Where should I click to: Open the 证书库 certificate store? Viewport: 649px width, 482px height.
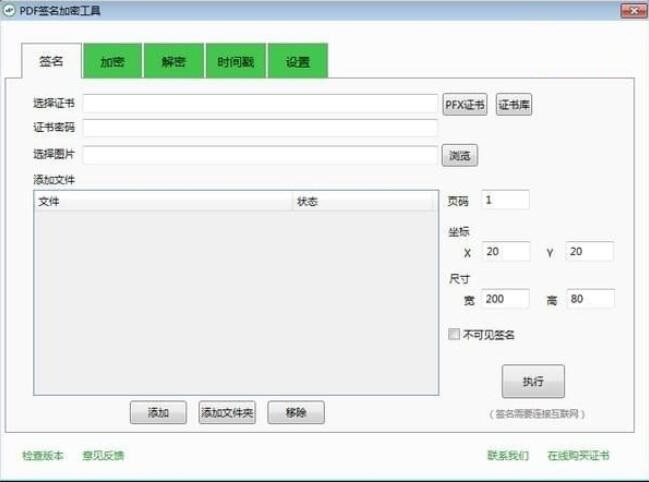point(514,104)
